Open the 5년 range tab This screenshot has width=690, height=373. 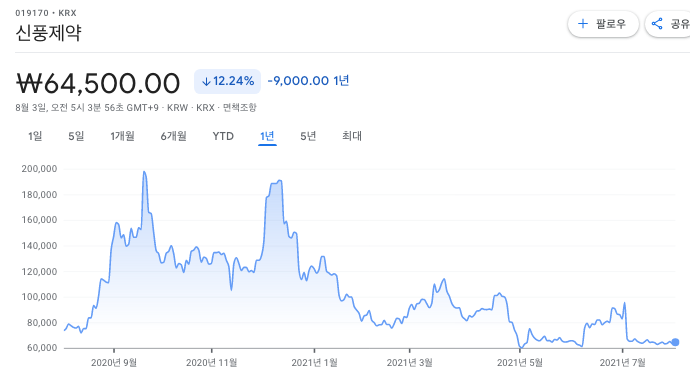tap(308, 136)
